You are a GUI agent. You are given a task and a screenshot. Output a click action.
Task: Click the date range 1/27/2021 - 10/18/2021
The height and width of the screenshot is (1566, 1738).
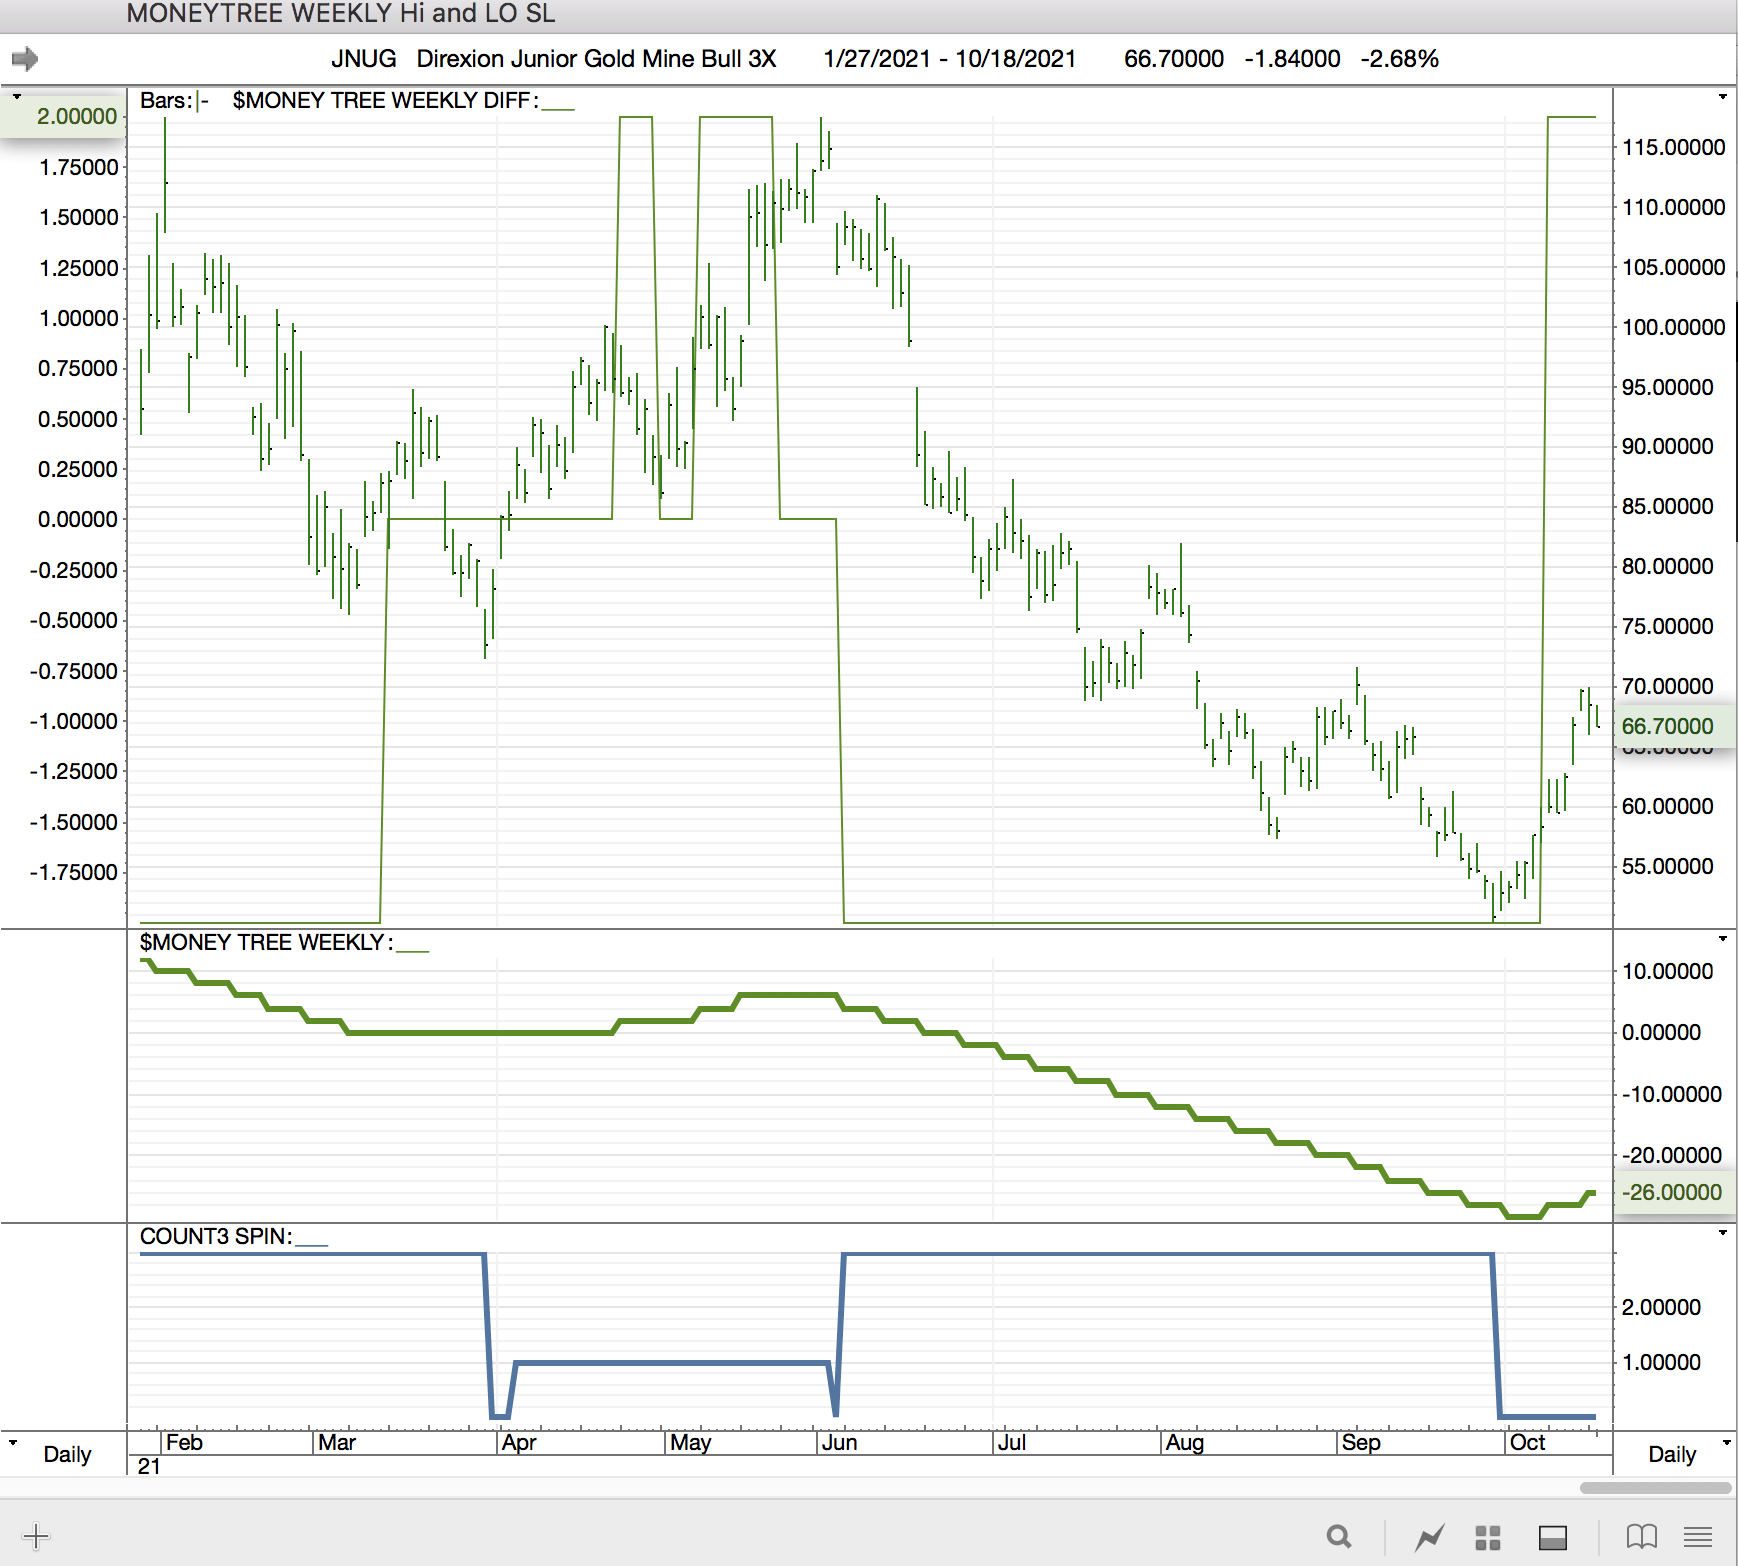click(949, 59)
